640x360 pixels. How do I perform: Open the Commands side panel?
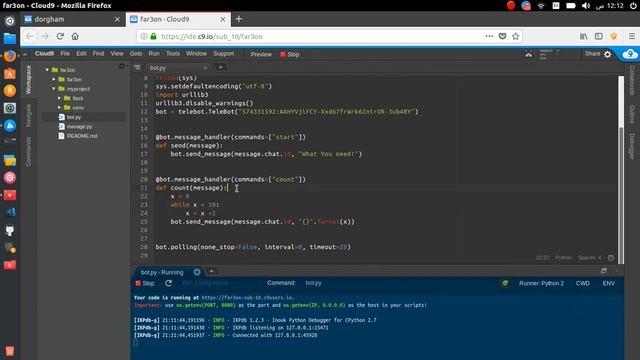pyautogui.click(x=28, y=151)
